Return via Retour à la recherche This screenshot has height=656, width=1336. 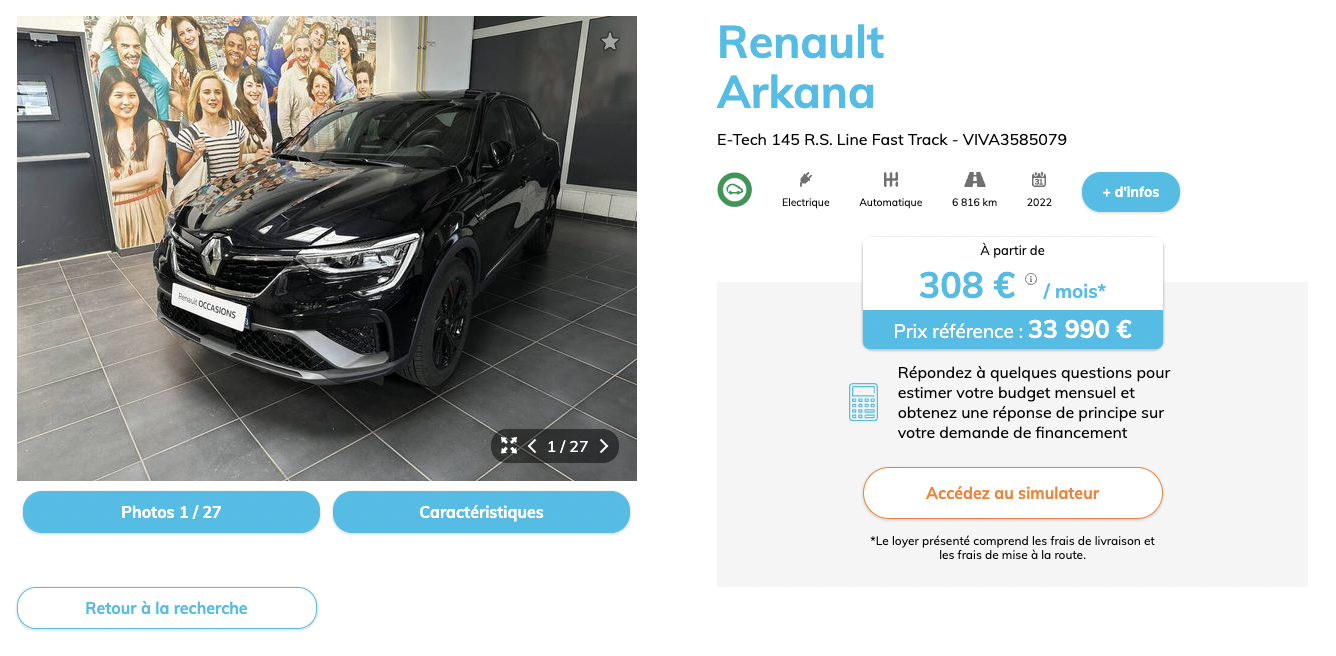[167, 608]
